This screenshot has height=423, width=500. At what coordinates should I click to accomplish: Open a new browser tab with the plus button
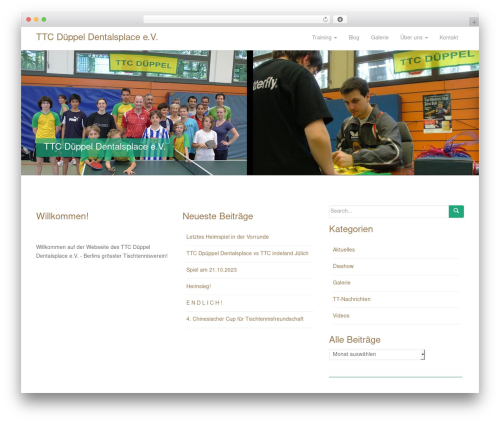click(474, 22)
